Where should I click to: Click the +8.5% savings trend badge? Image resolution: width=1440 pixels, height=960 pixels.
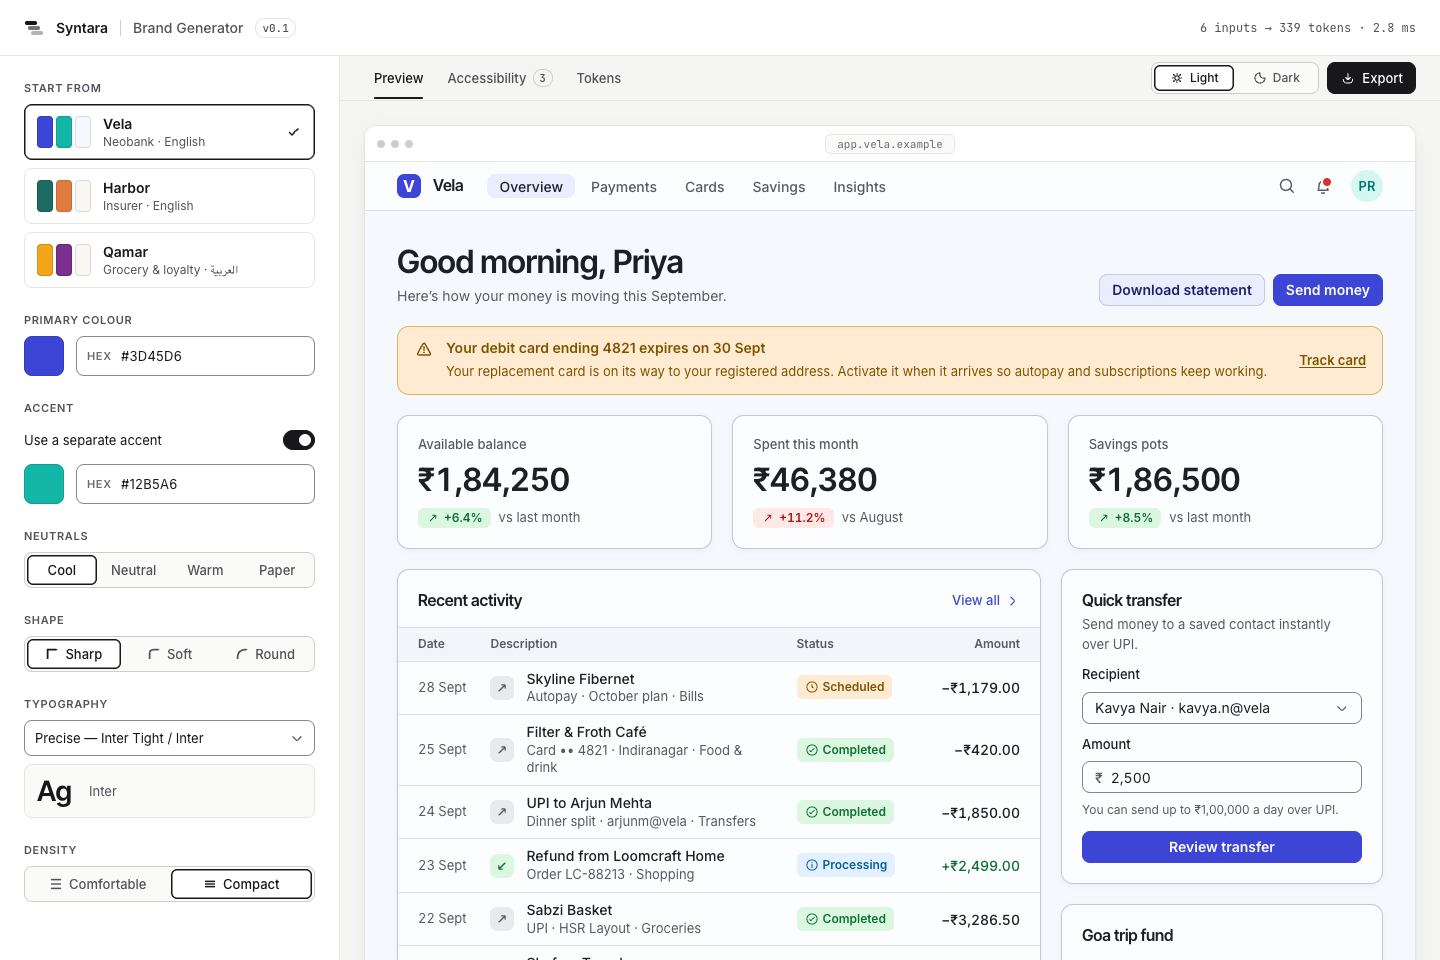[x=1125, y=518]
